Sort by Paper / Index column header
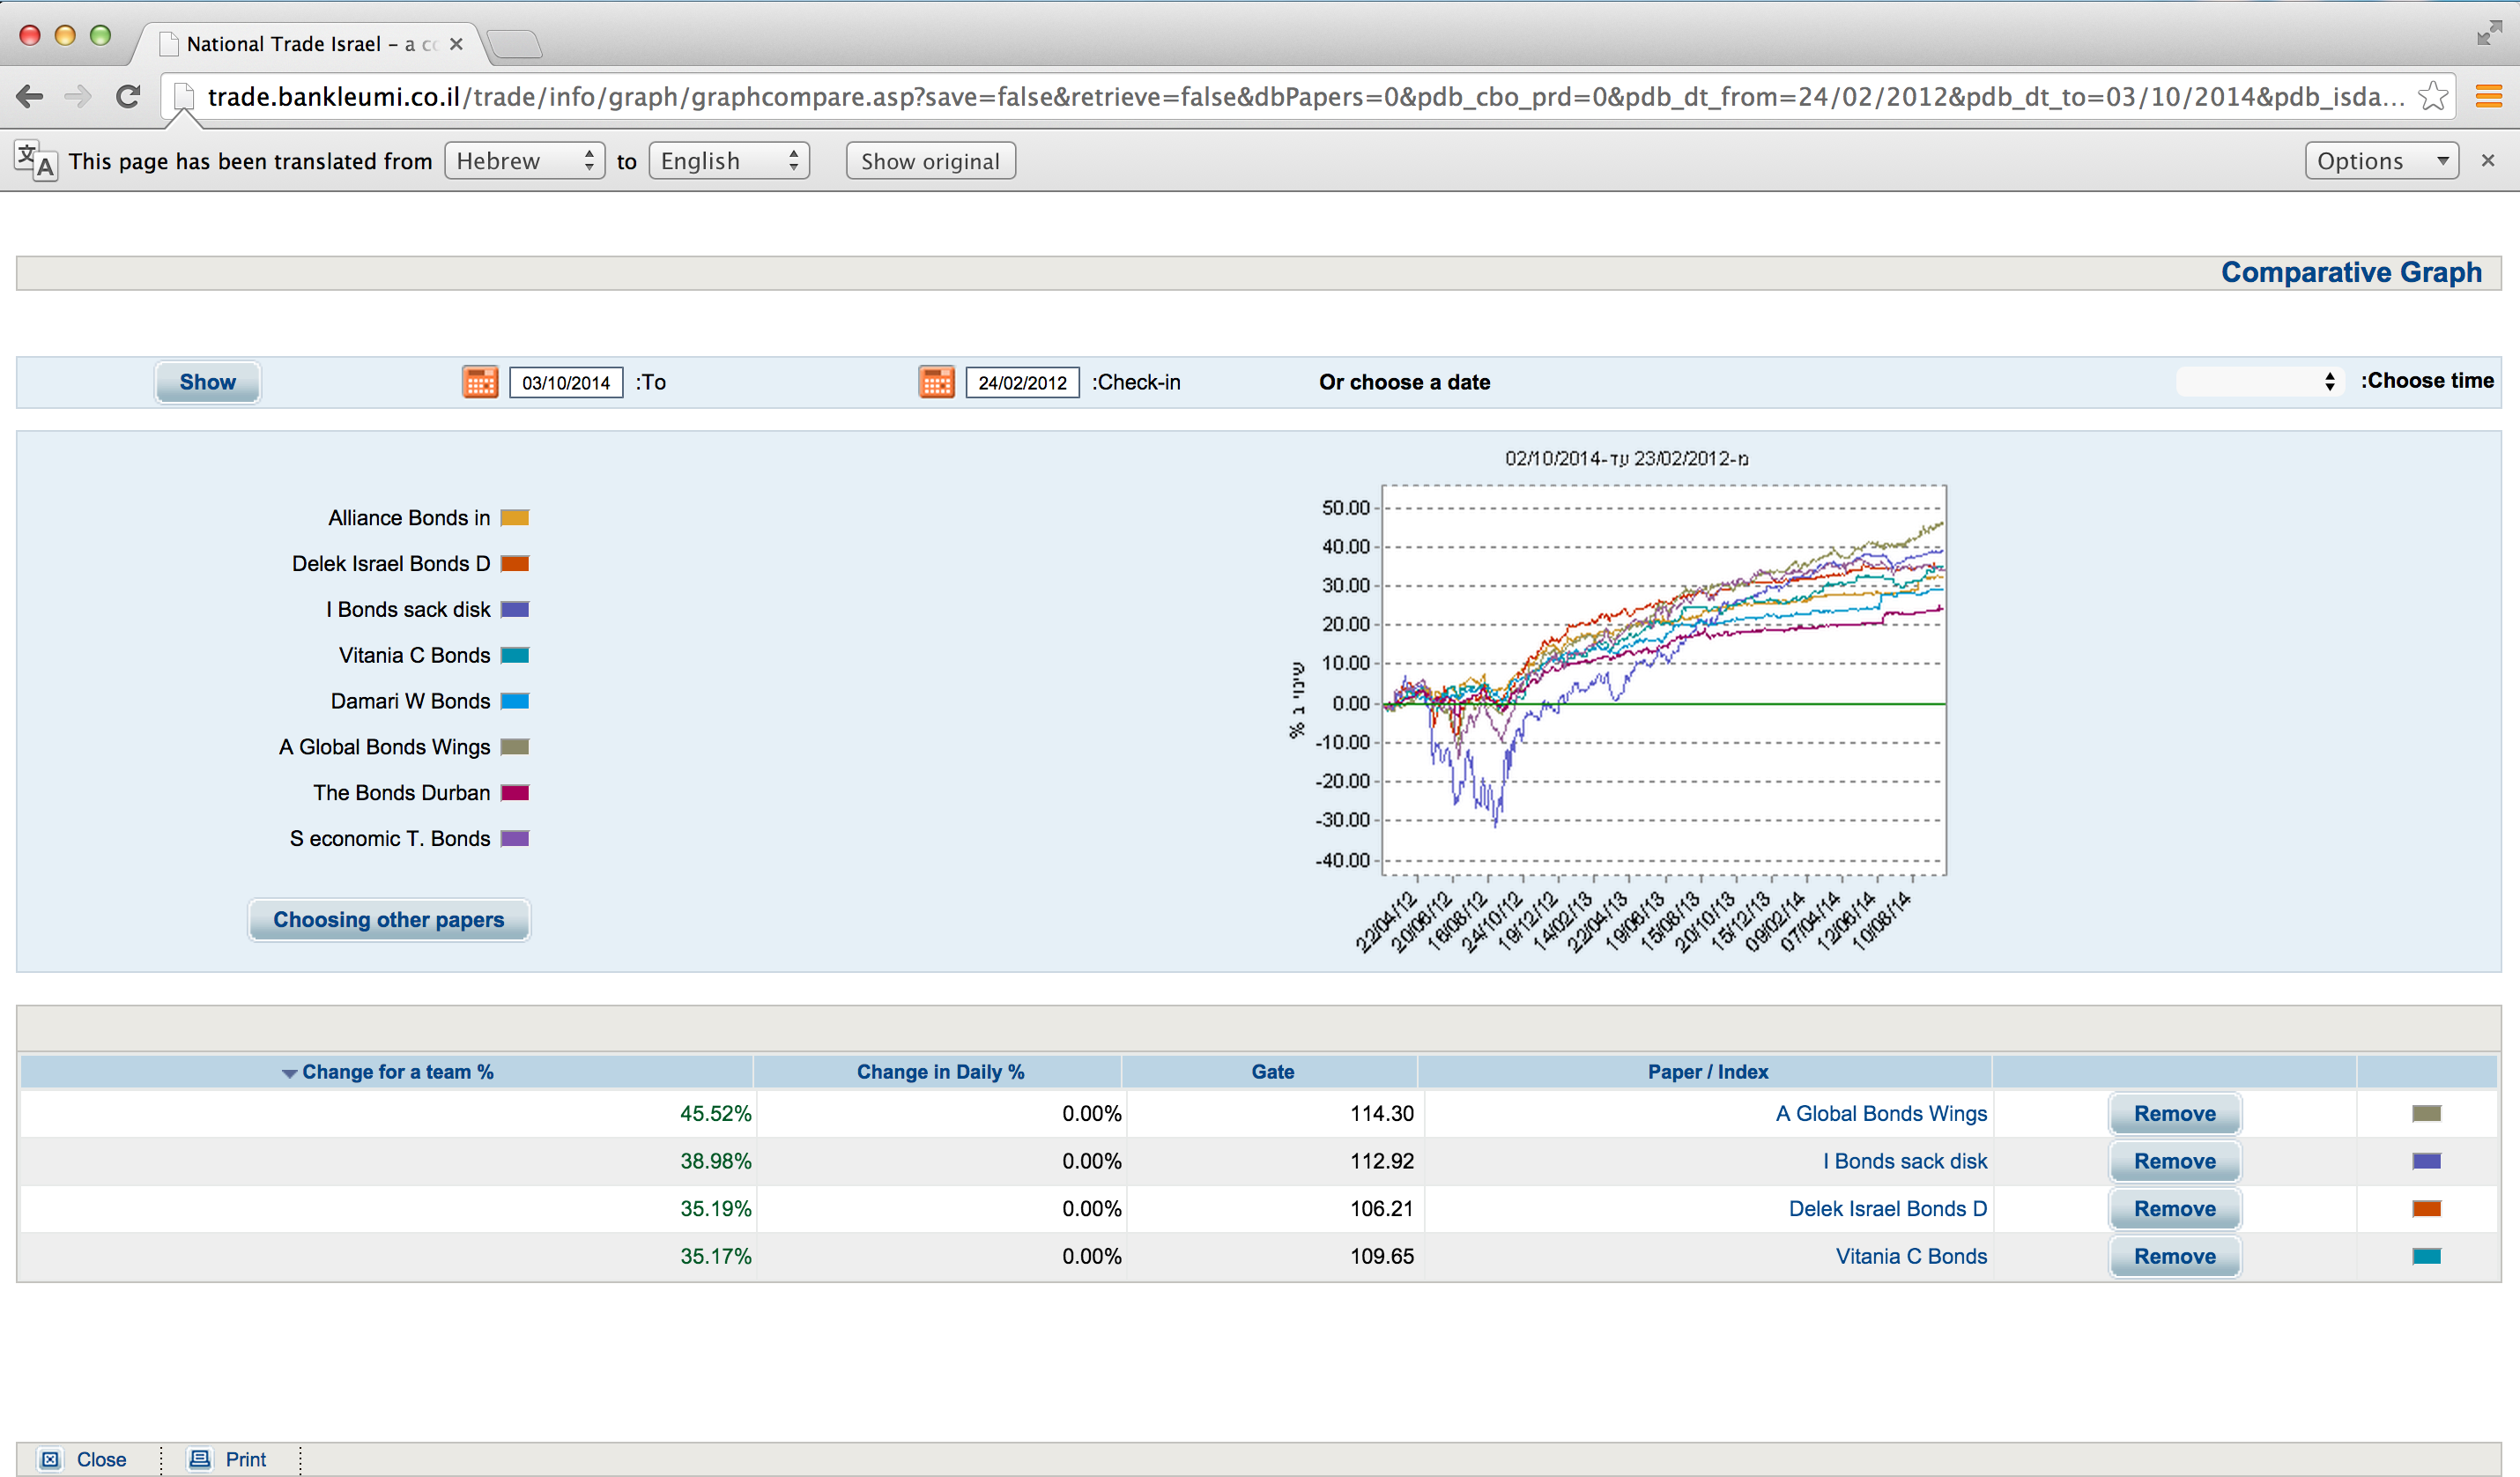This screenshot has width=2520, height=1477. pyautogui.click(x=1708, y=1072)
